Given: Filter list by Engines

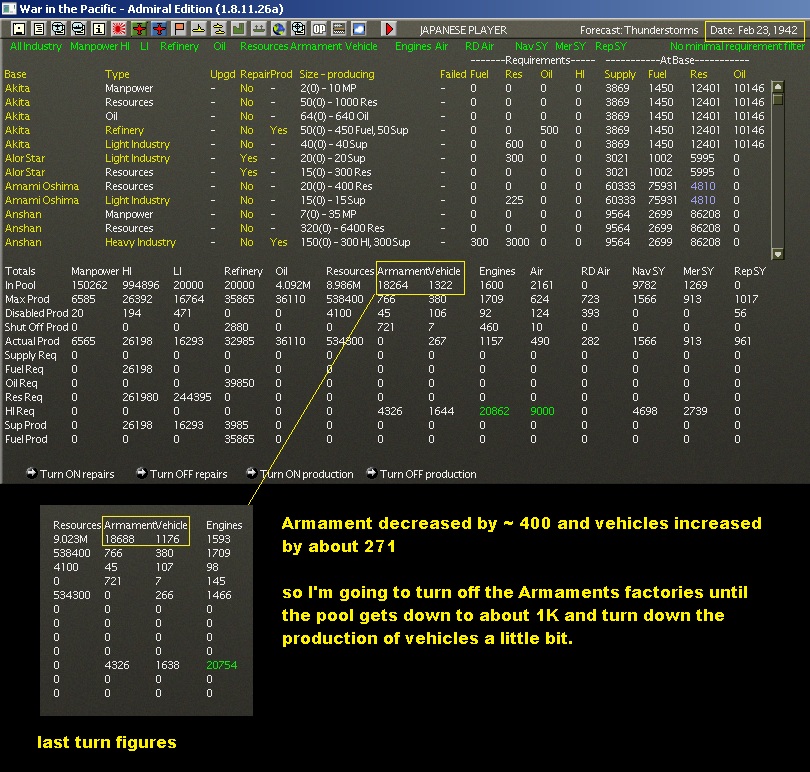Looking at the screenshot, I should coord(414,46).
